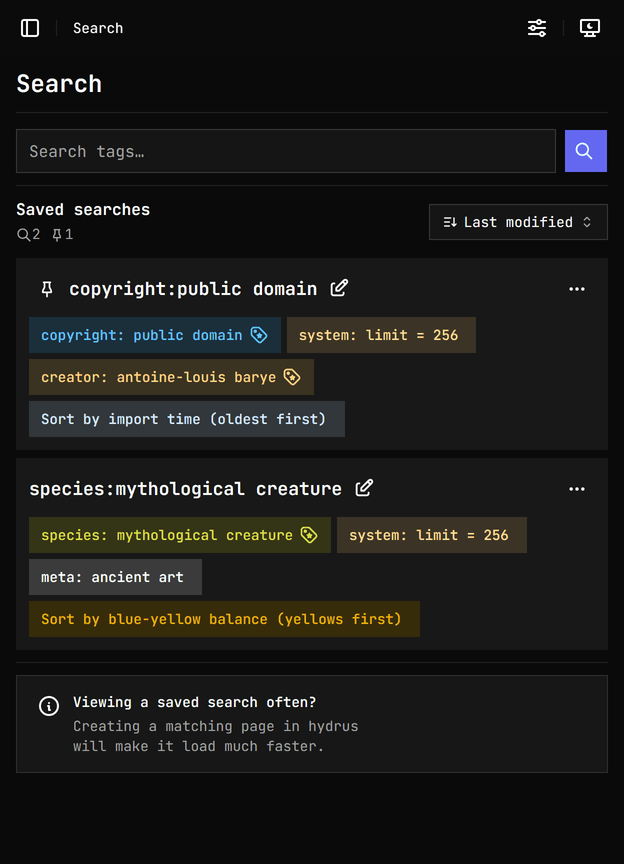Screen dimensions: 624x864
Task: Click tag icon on antoine-louis barye chip
Action: coord(292,376)
